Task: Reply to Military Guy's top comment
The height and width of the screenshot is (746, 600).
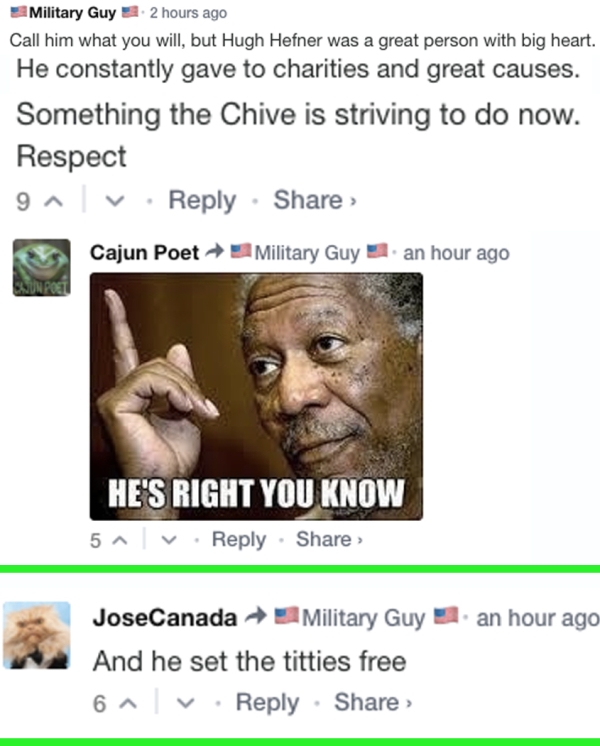Action: [202, 200]
